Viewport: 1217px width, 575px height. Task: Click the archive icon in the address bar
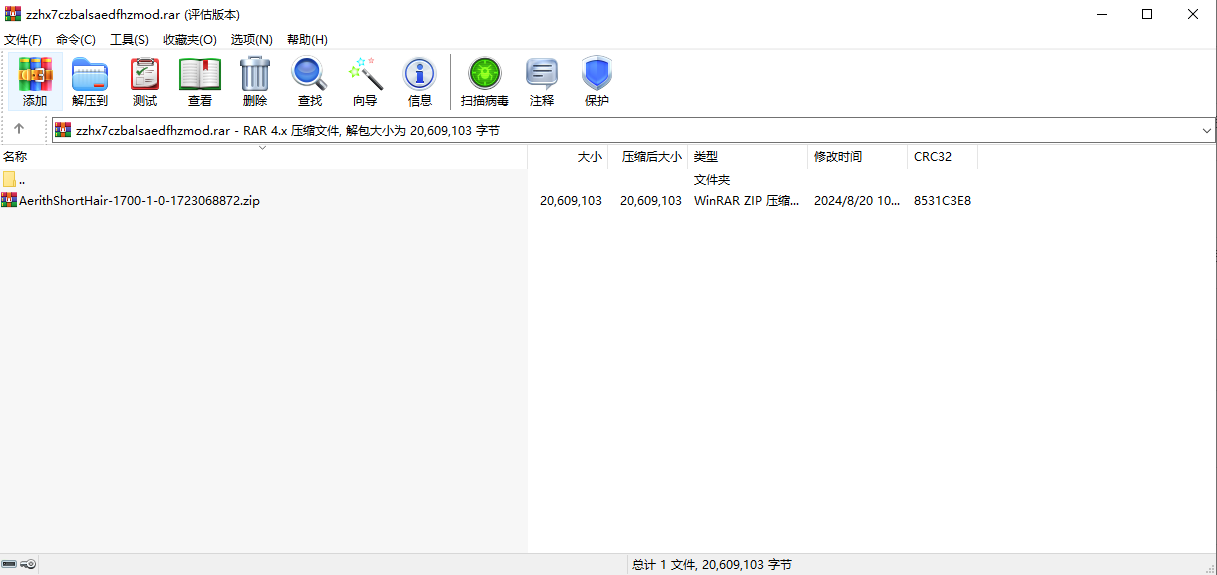(63, 130)
